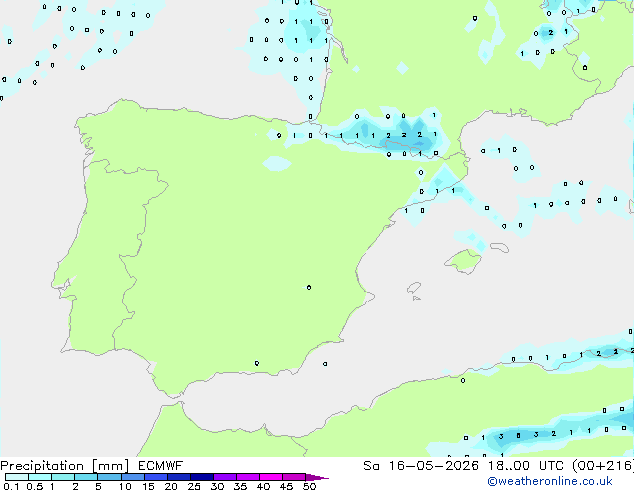Viewport: 634px width, 490px height.
Task: Click the '10' legend scale label
Action: [x=125, y=486]
